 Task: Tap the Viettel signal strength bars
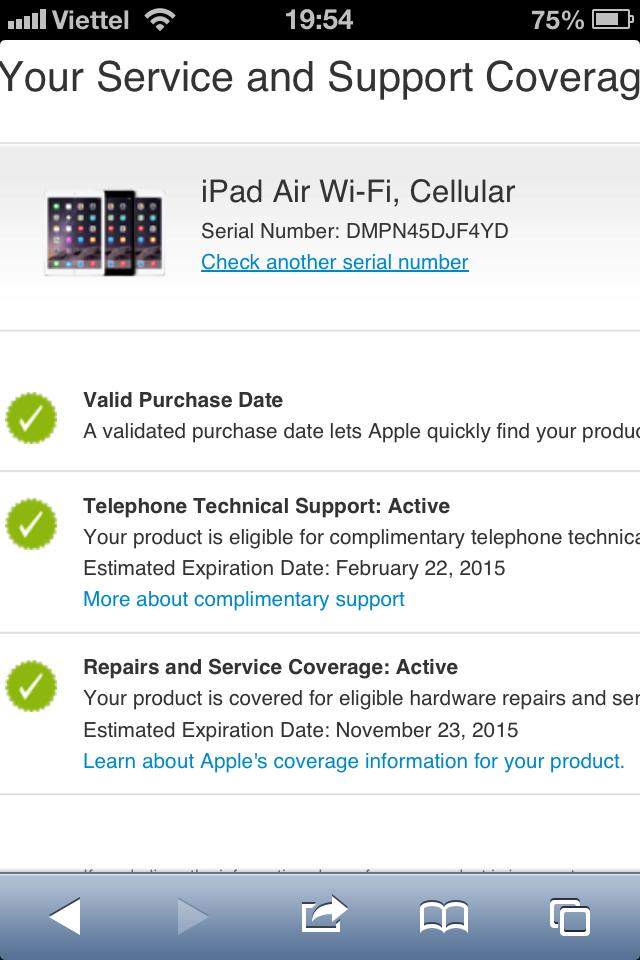[26, 20]
